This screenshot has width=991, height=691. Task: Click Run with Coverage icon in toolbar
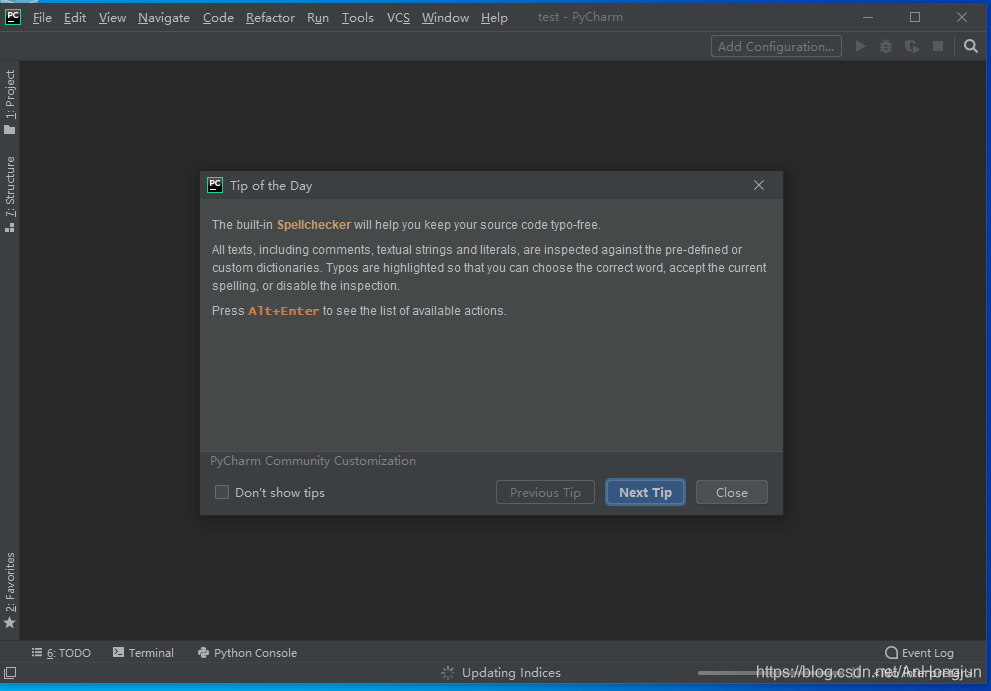[912, 46]
